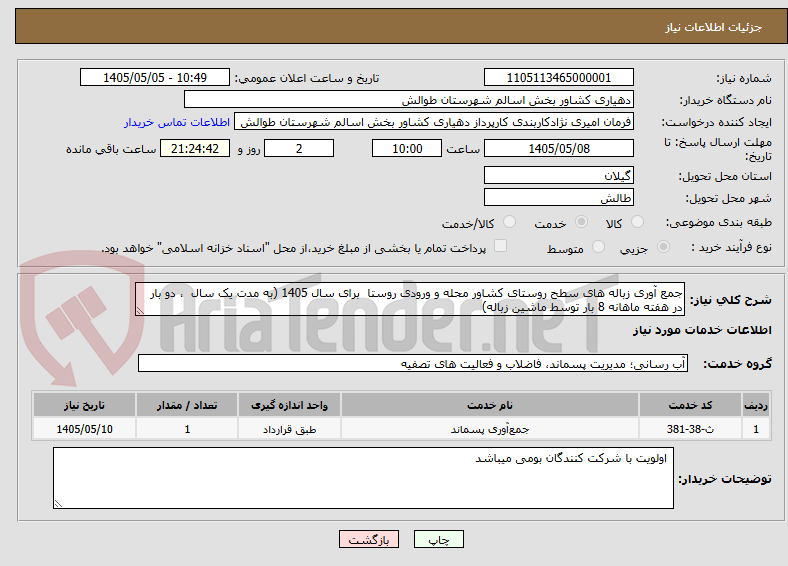The height and width of the screenshot is (566, 788).
Task: Select the جزیی purchase type radio
Action: (x=663, y=247)
